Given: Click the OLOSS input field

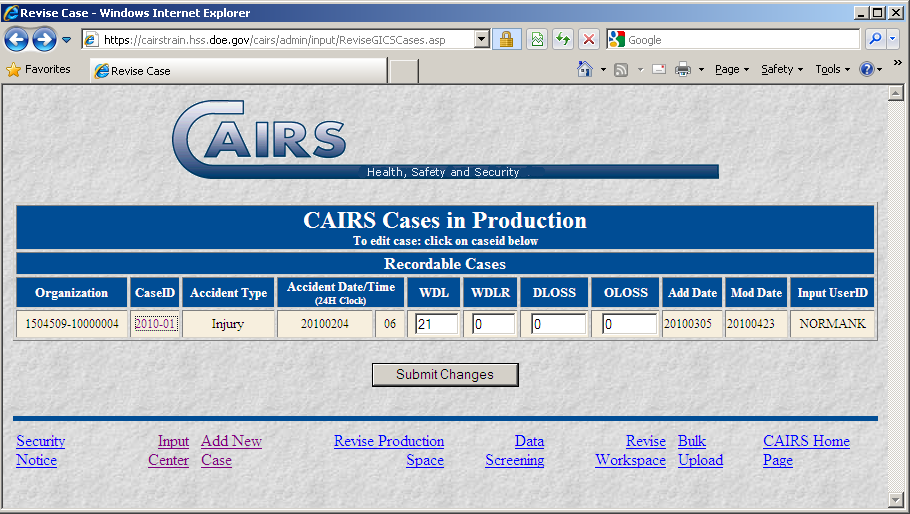Looking at the screenshot, I should [x=629, y=324].
